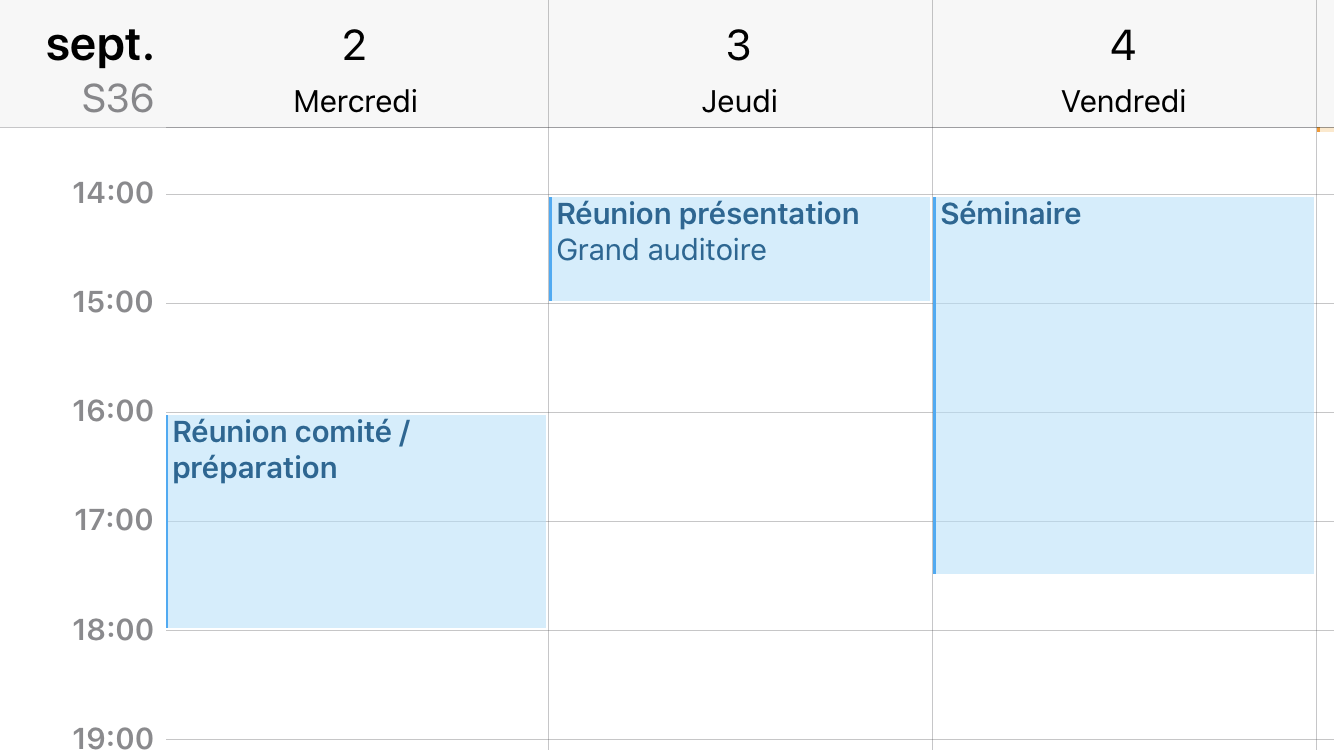Screen dimensions: 1334x750
Task: Click the Grand auditoire location text
Action: pos(661,250)
